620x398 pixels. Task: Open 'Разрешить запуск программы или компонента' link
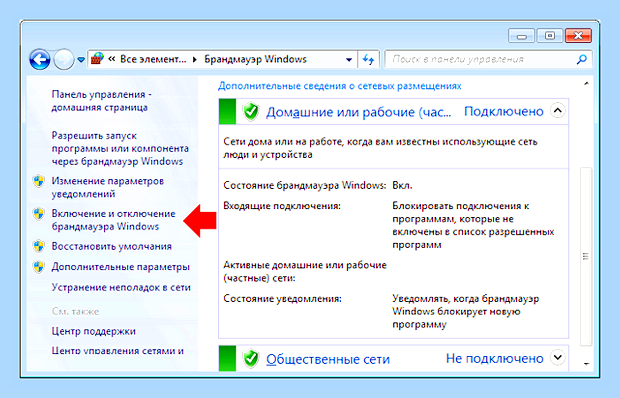click(120, 148)
